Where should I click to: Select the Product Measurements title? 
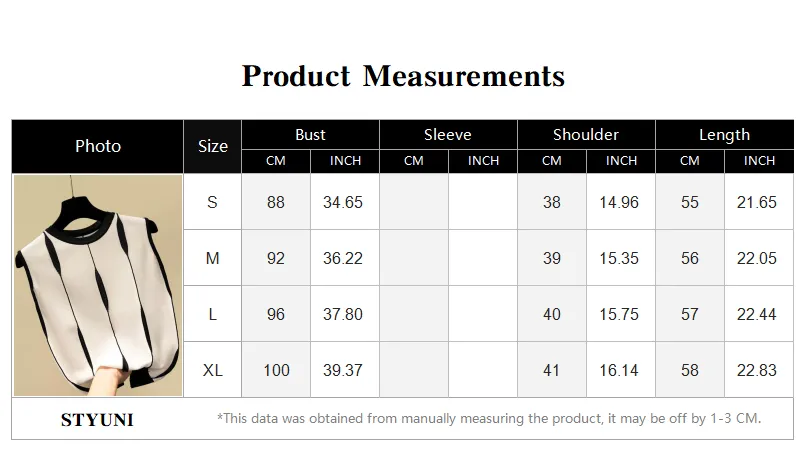coord(404,76)
